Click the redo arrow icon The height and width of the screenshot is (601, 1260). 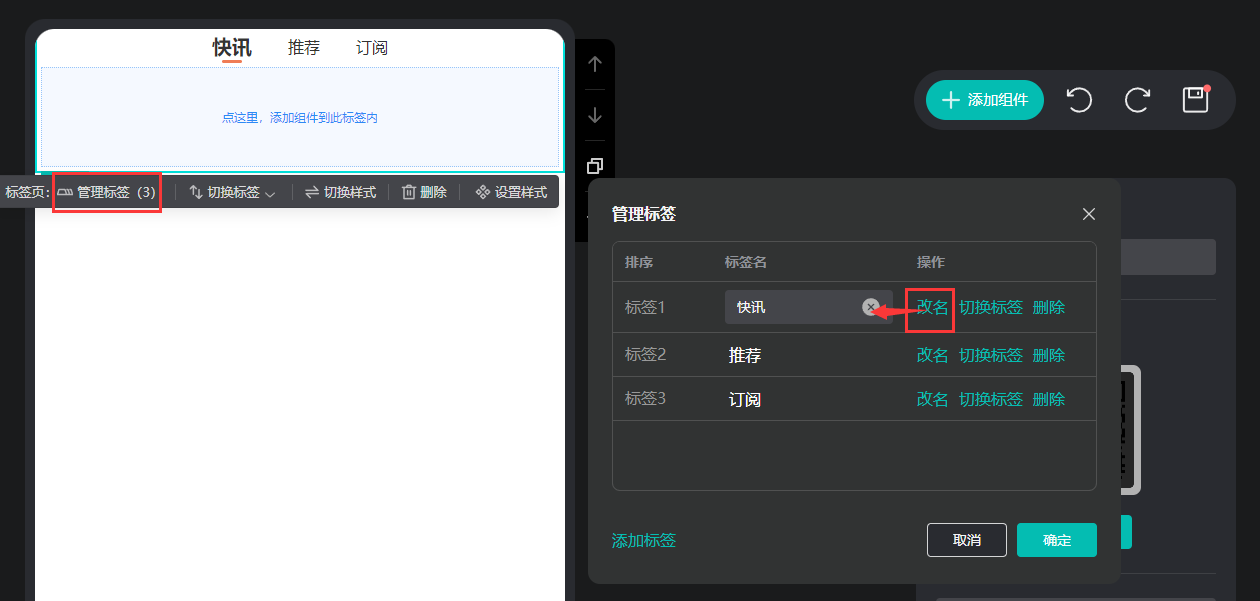1137,100
